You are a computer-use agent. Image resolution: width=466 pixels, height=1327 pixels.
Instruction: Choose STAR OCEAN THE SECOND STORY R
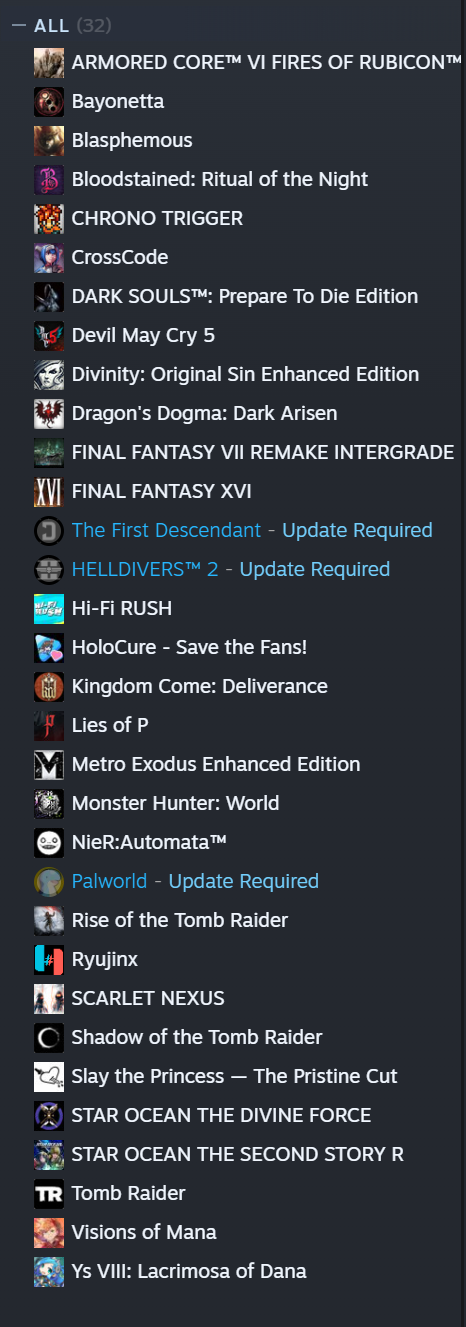233,1154
